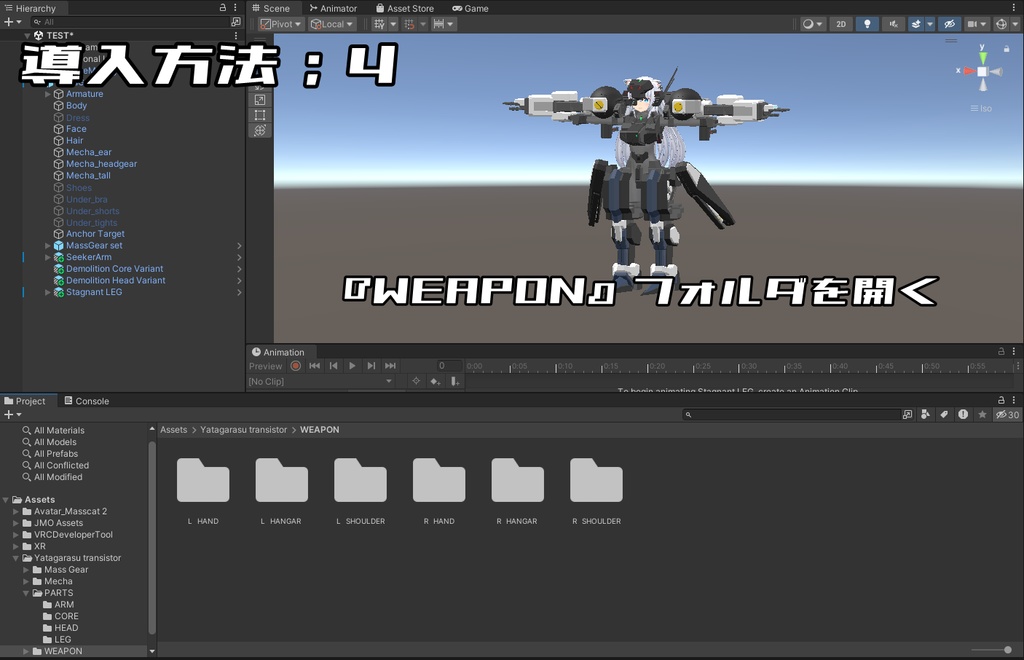The width and height of the screenshot is (1024, 660).
Task: Go to previous keyframe
Action: point(333,366)
